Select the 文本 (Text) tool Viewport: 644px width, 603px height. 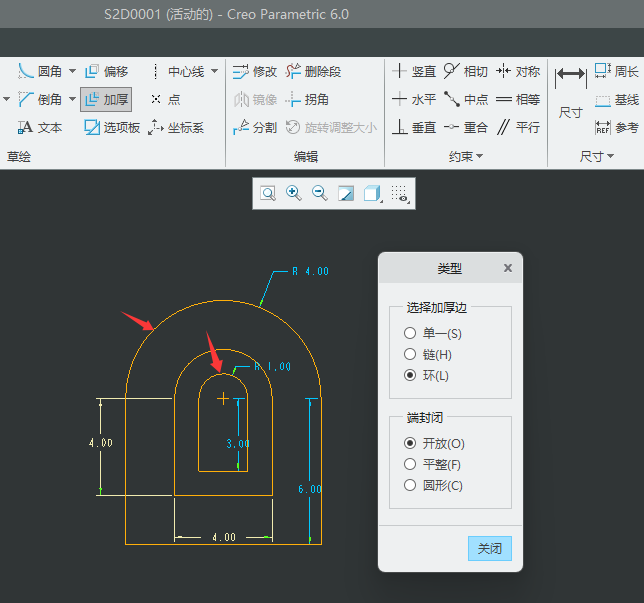[x=40, y=127]
